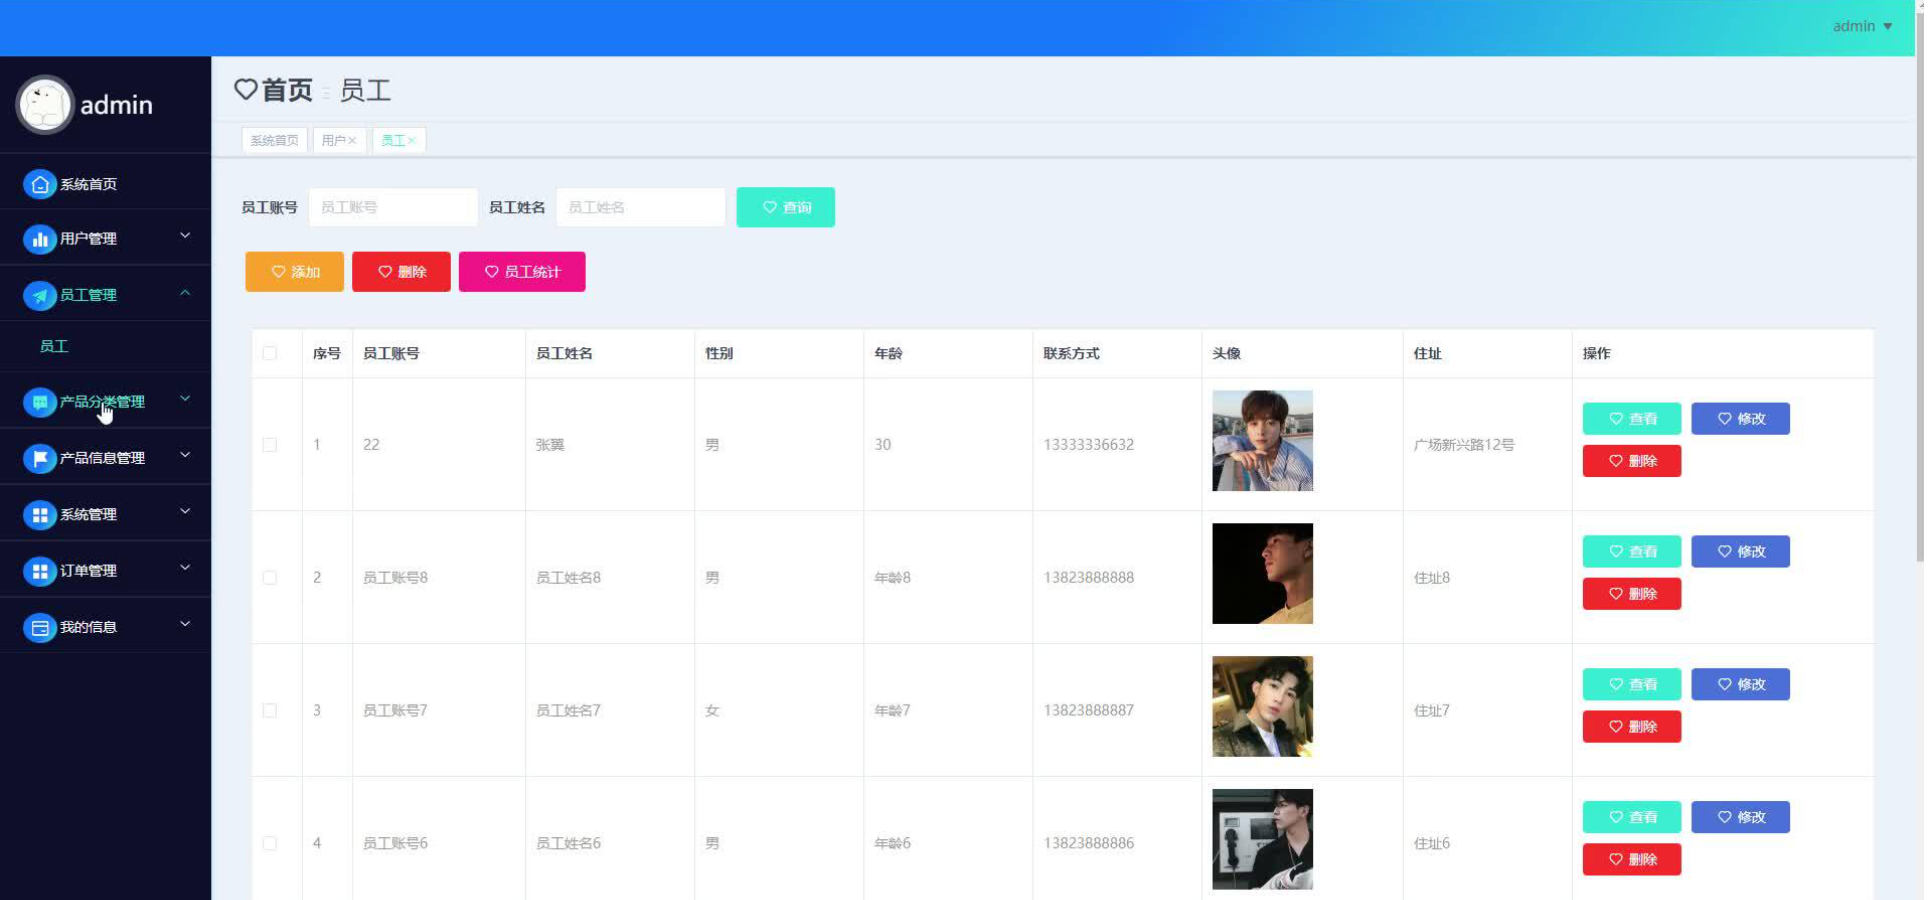
Task: Click the 查询 search button
Action: [x=786, y=207]
